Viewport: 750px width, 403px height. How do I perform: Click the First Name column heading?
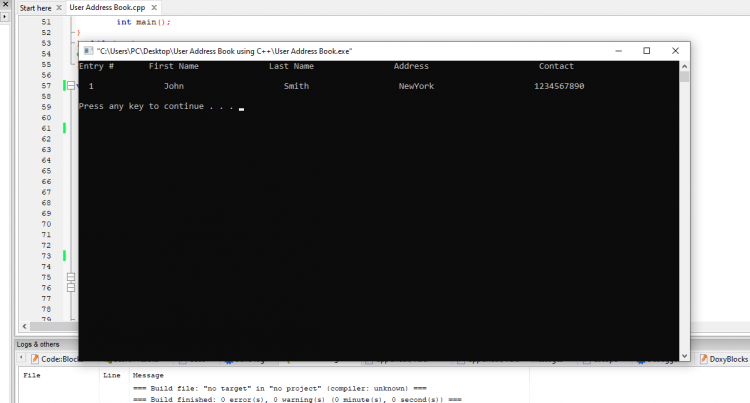pyautogui.click(x=174, y=66)
